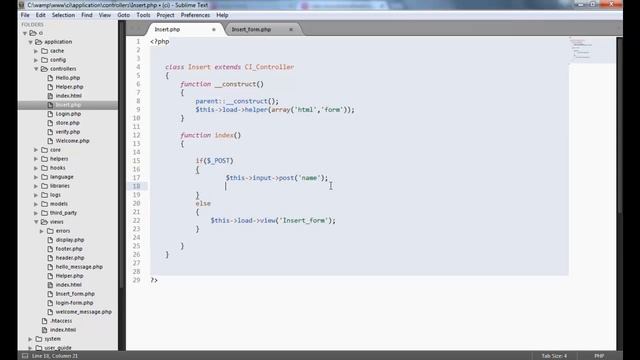
Task: Collapse the views folder
Action: click(x=36, y=222)
